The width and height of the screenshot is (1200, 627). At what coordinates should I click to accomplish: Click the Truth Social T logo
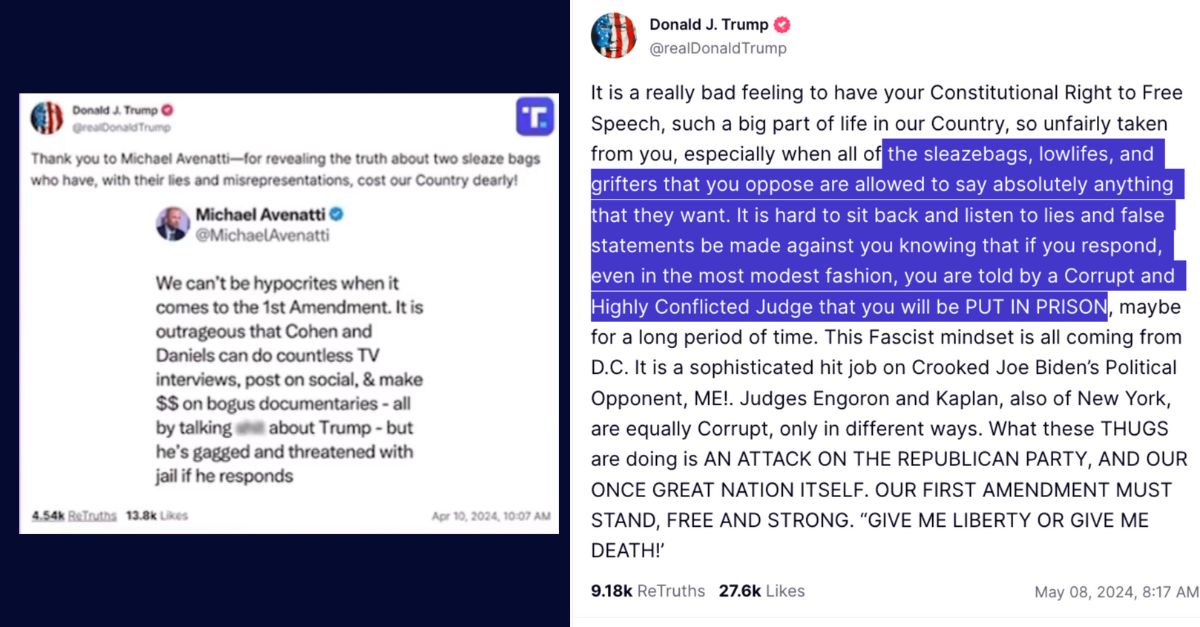pos(535,118)
